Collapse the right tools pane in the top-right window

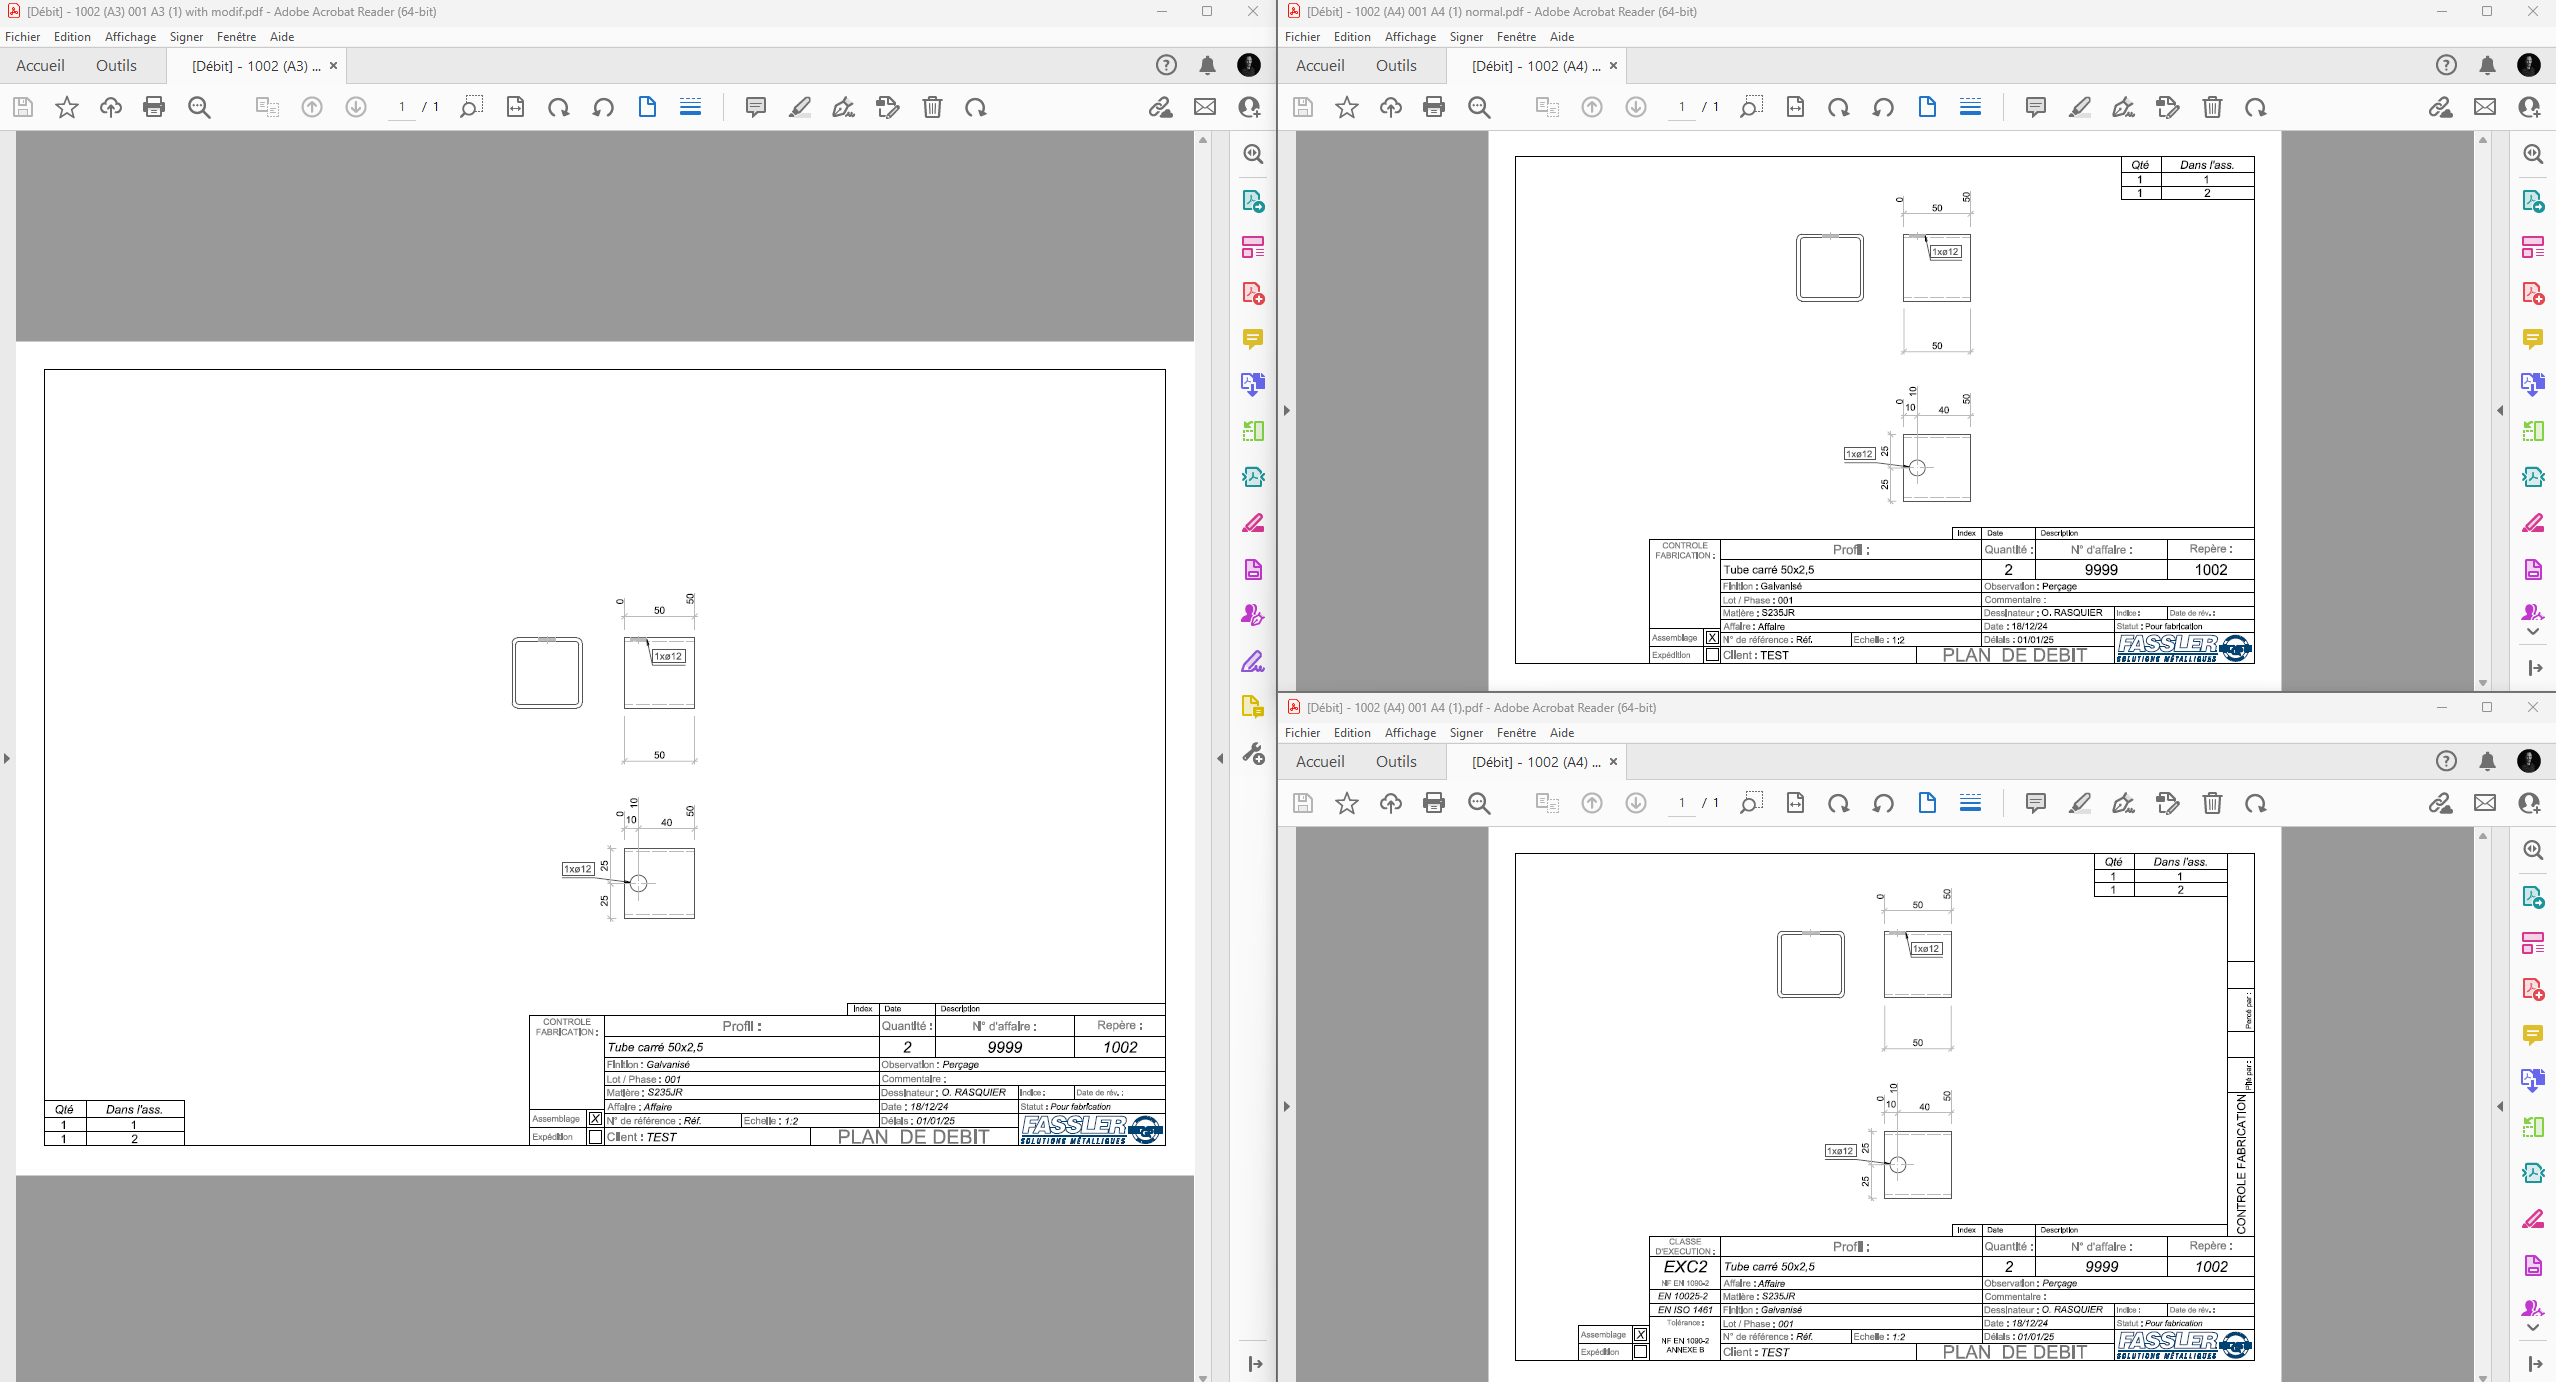coord(2500,411)
